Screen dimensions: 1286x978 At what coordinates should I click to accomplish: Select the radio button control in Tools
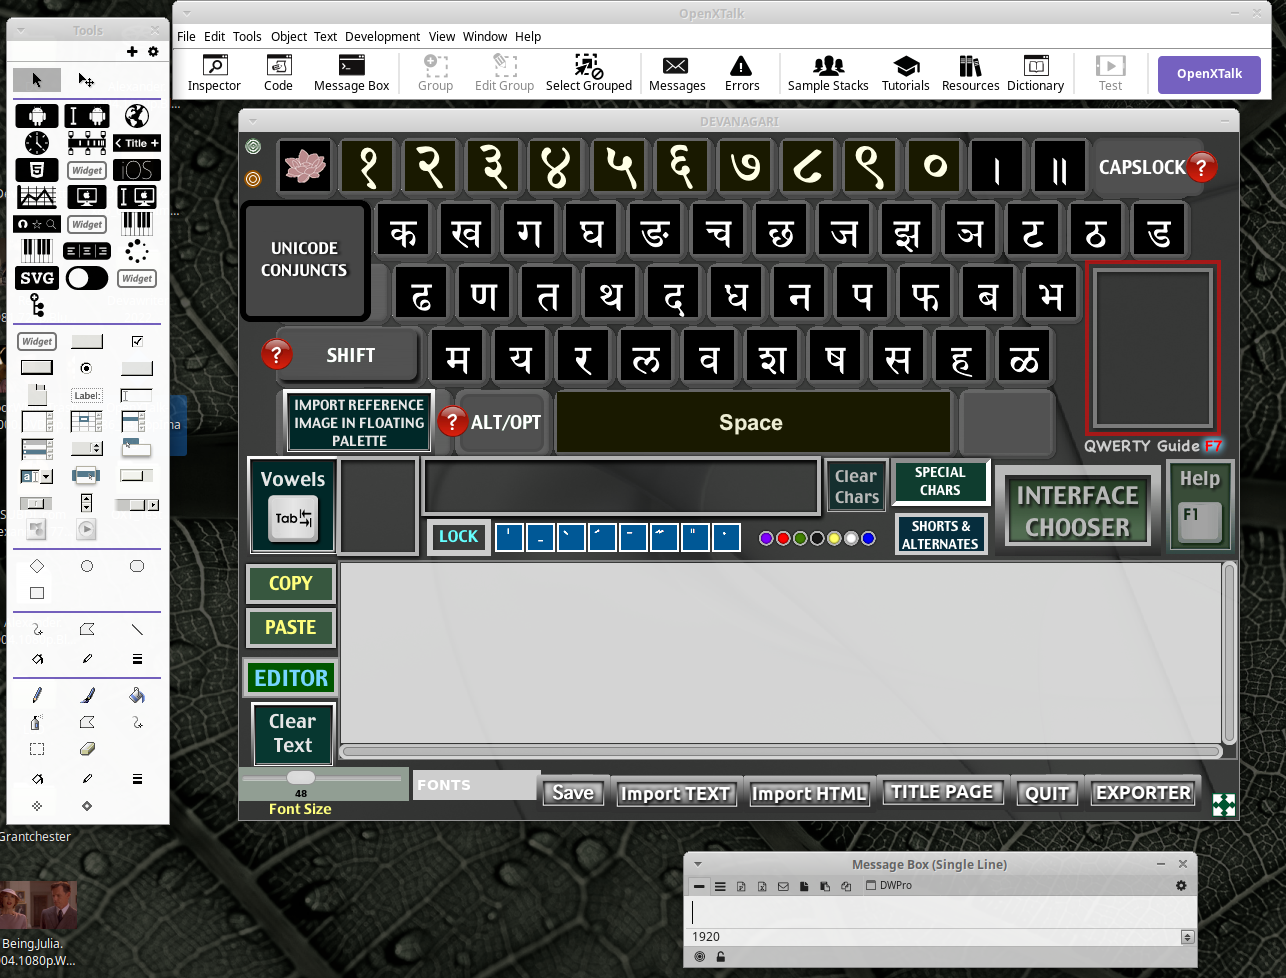tap(87, 368)
